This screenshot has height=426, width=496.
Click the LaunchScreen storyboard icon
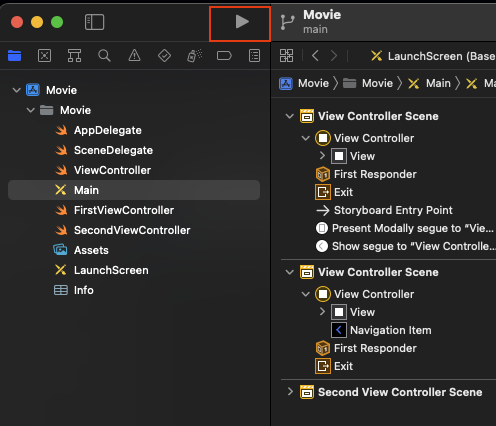pos(61,270)
